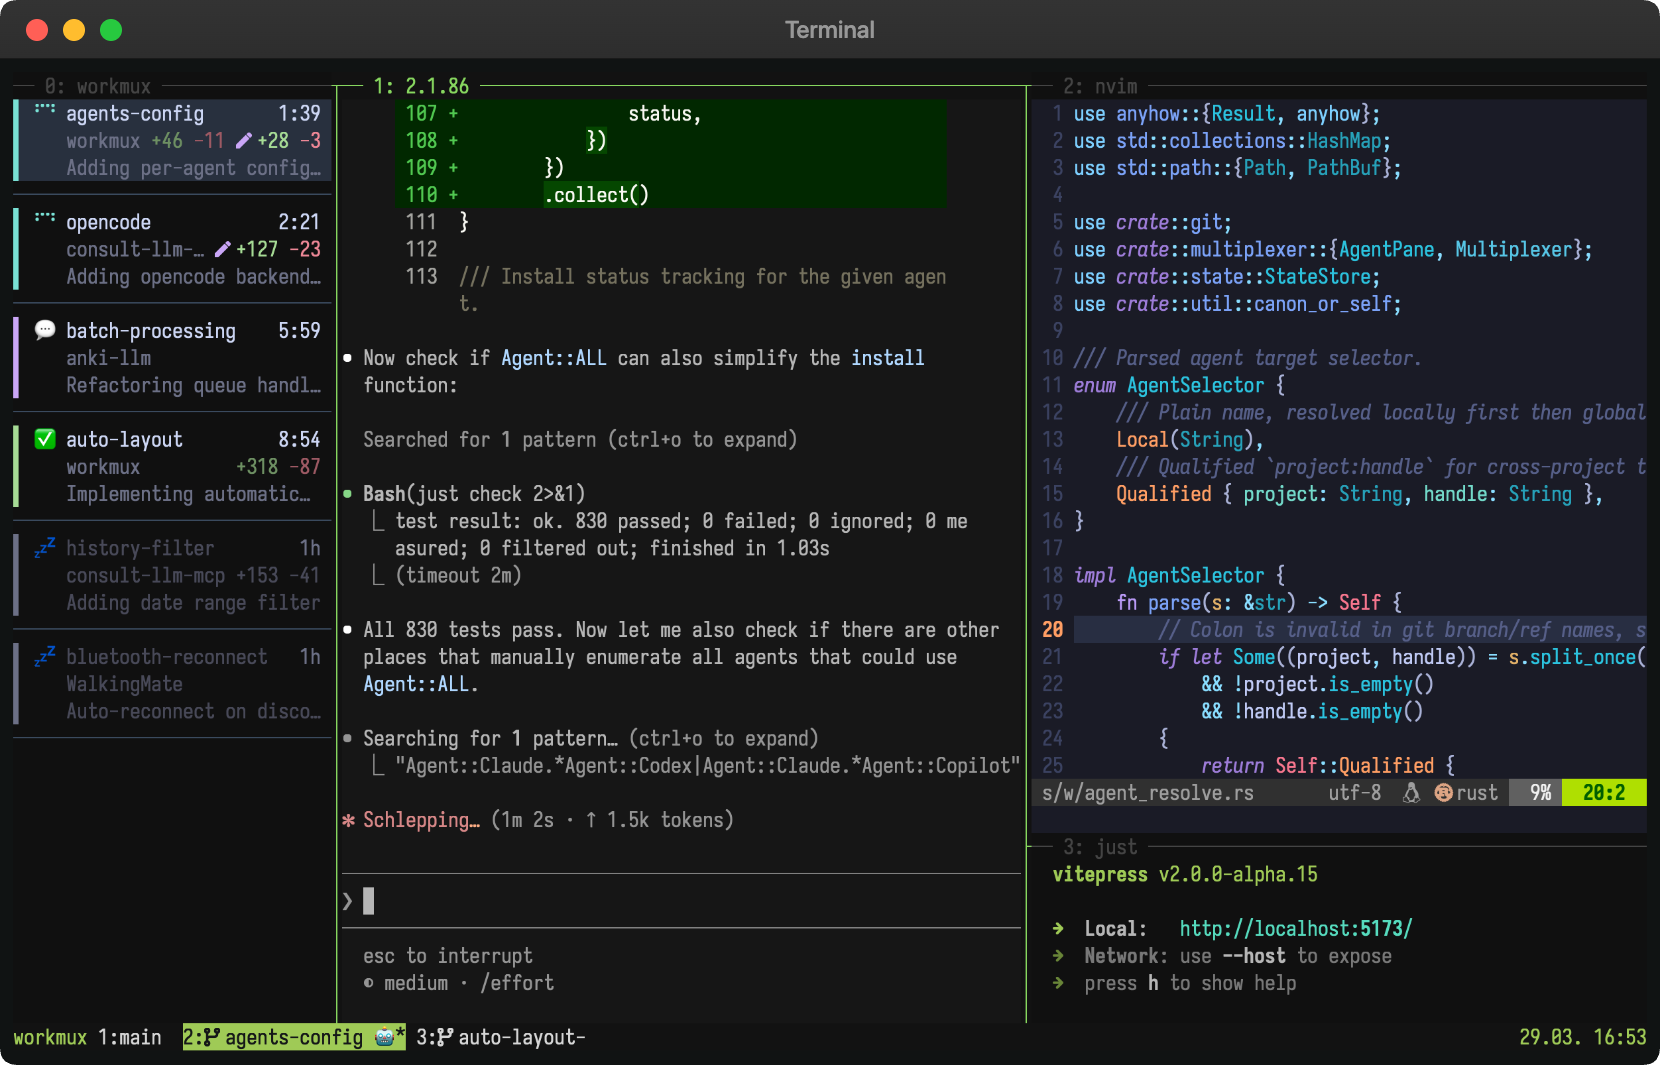The image size is (1660, 1065).
Task: Click 'esc to interrupt' in the Claude pane
Action: 447,955
